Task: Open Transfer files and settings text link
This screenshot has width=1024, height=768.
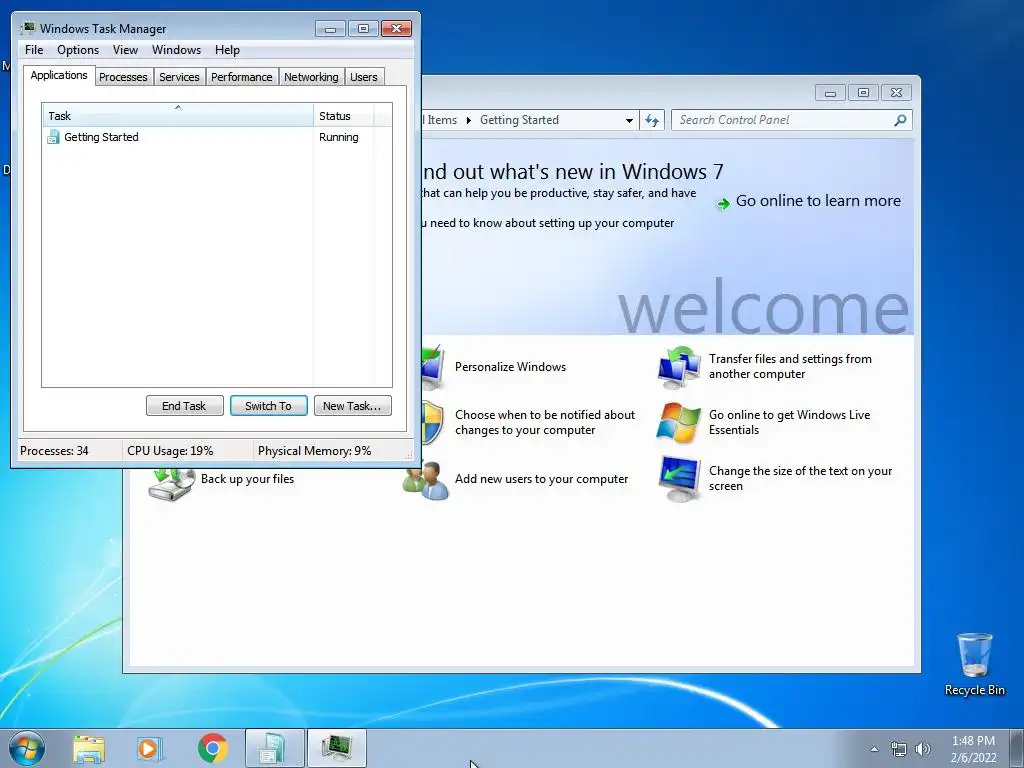Action: (790, 366)
